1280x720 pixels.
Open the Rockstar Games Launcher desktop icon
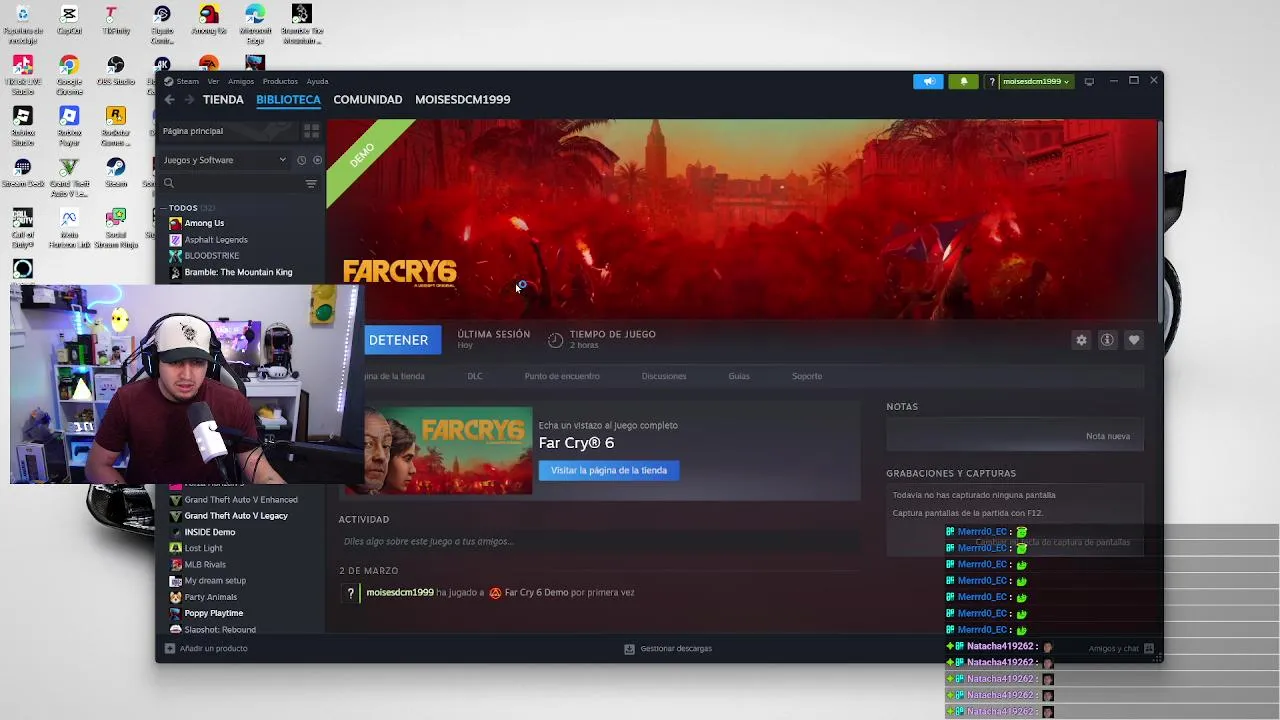pyautogui.click(x=116, y=125)
